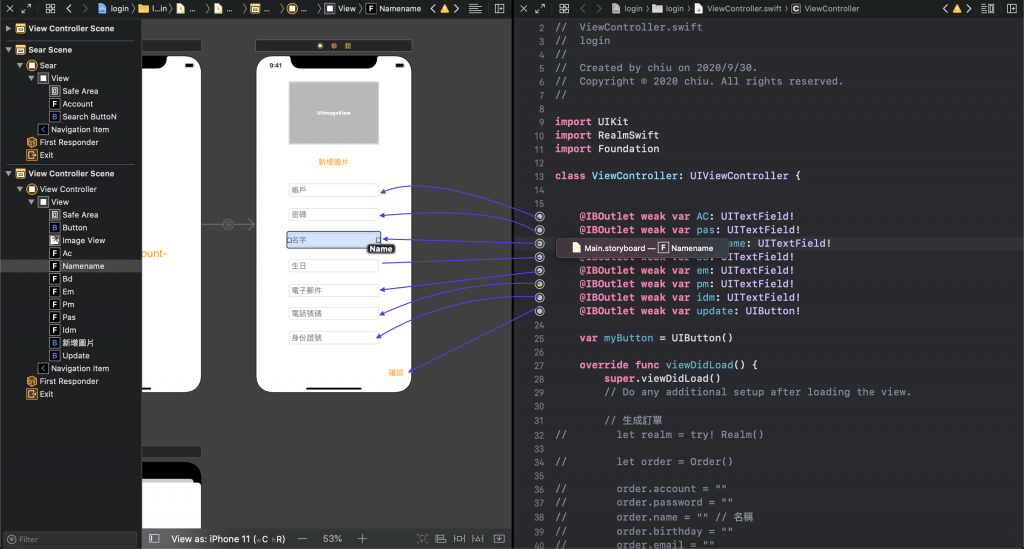Toggle document outline panel button
The image size is (1024, 549).
154,539
